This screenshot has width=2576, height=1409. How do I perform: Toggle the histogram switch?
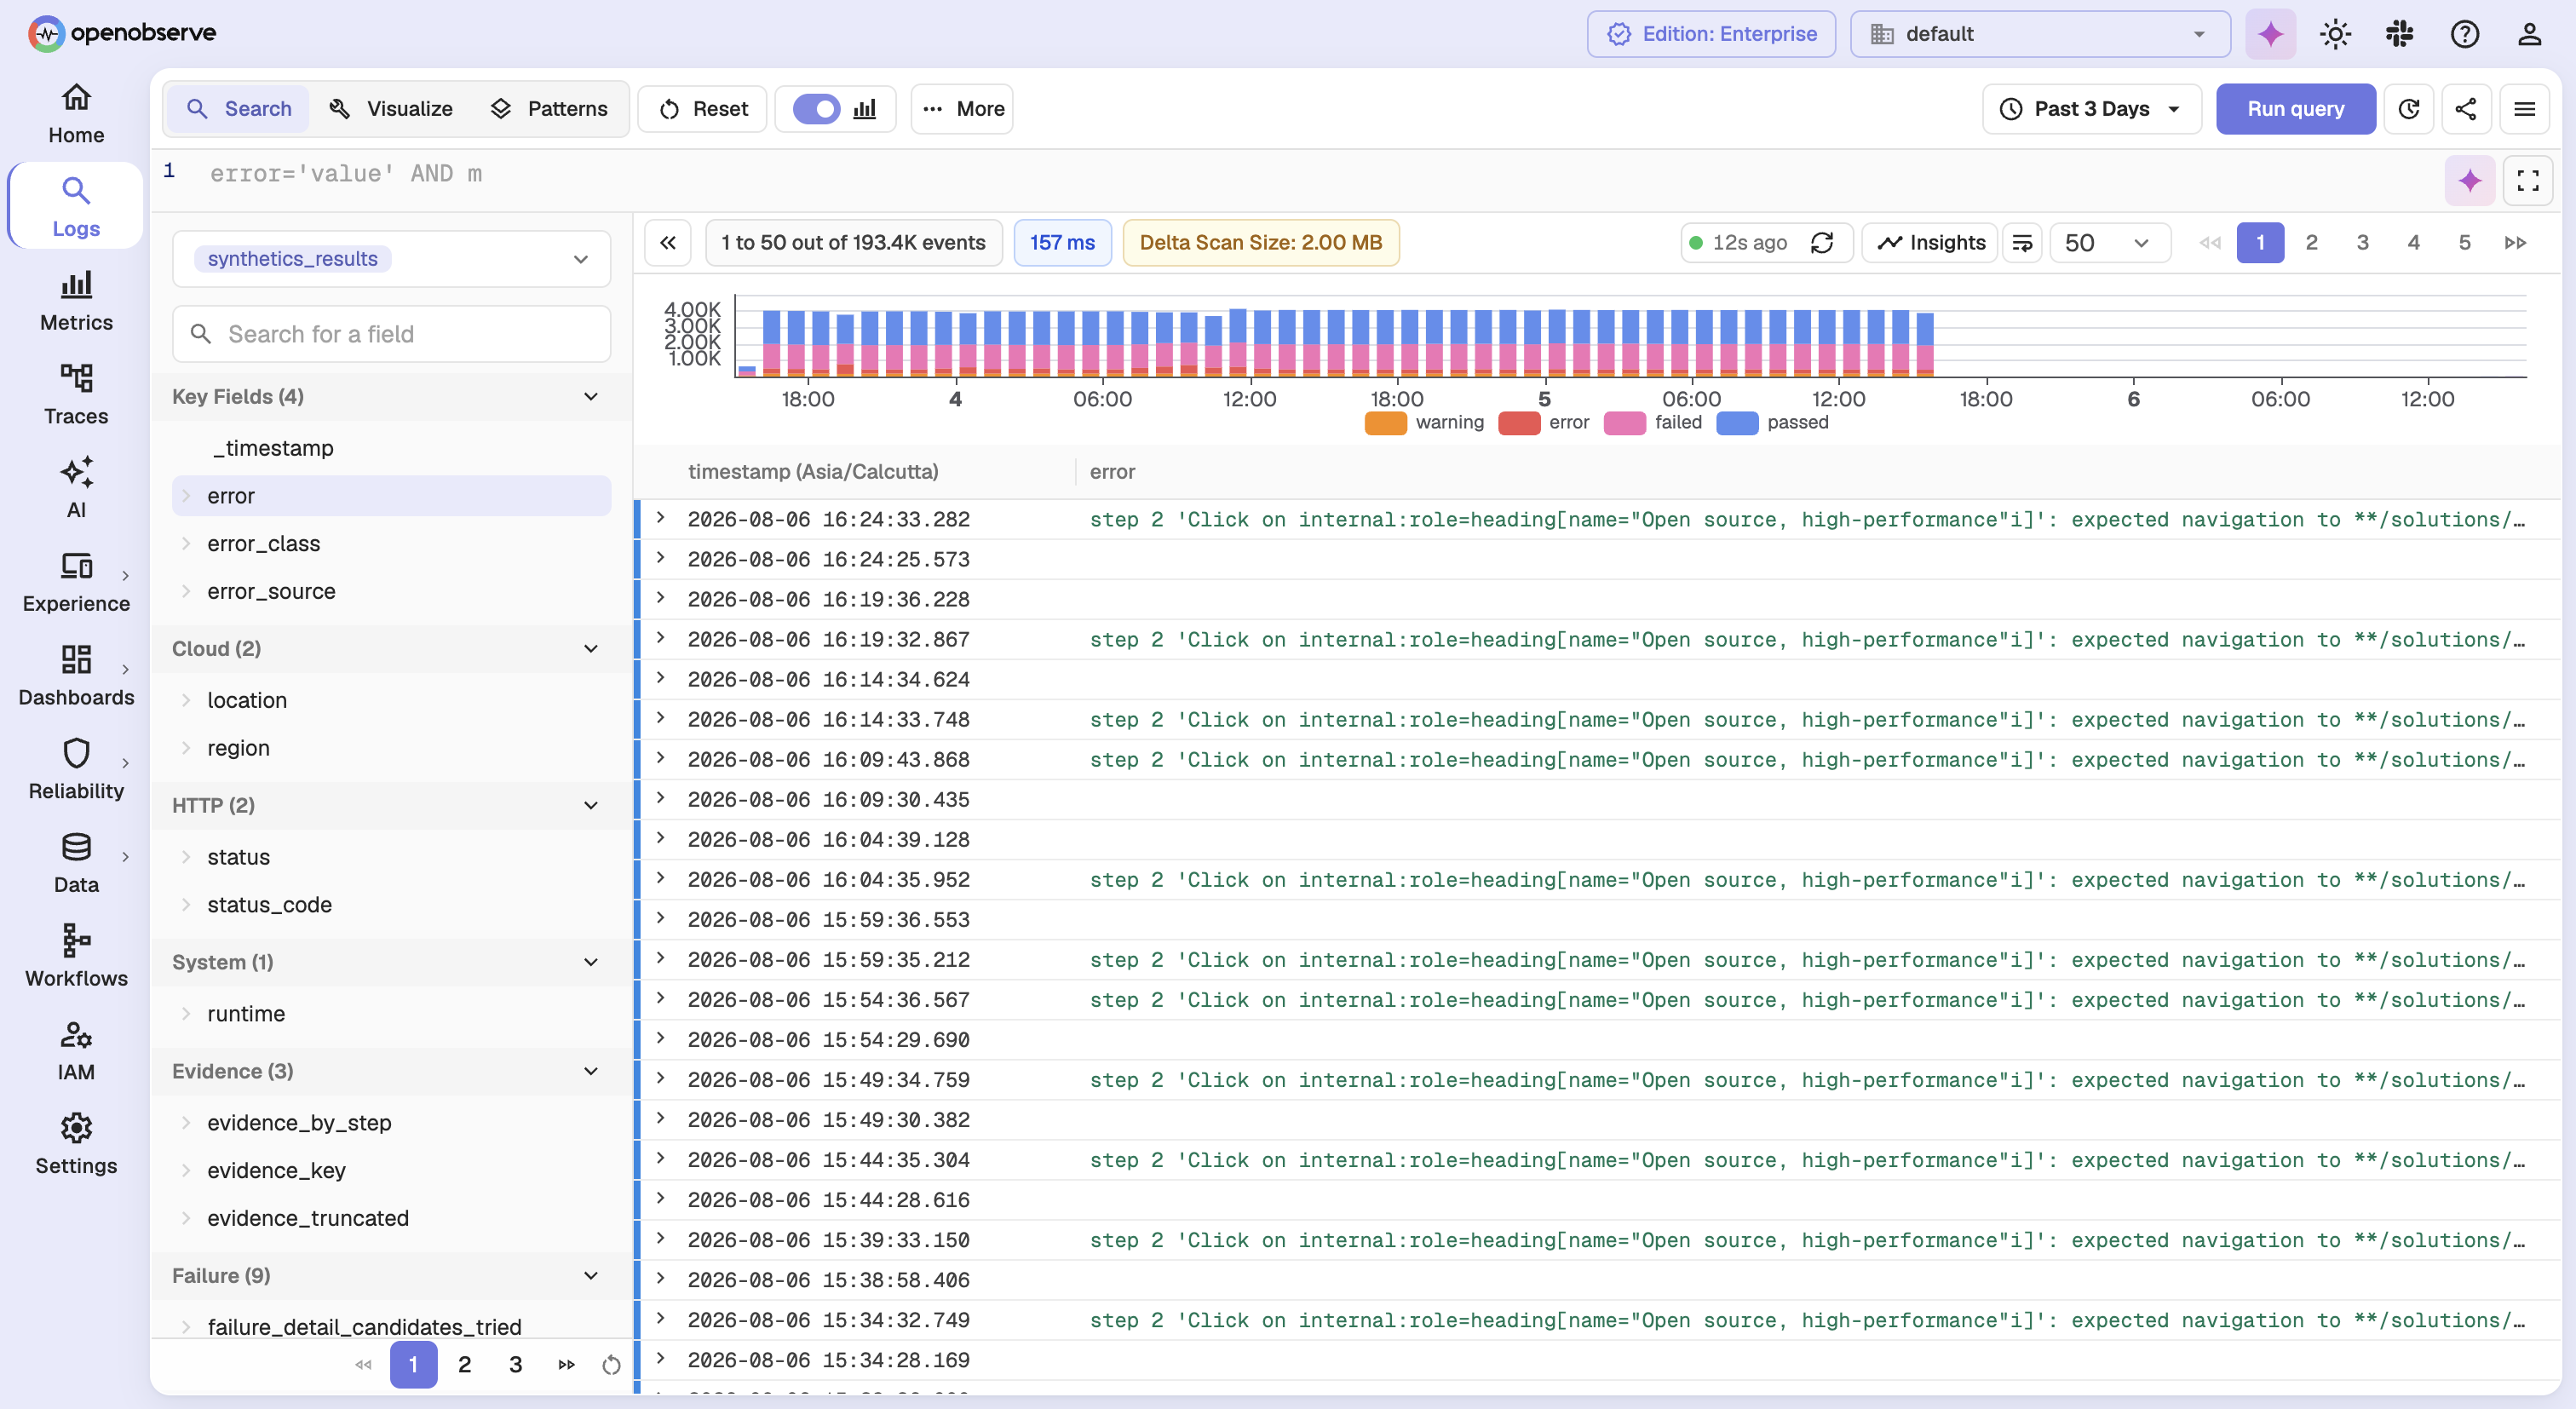pyautogui.click(x=816, y=109)
